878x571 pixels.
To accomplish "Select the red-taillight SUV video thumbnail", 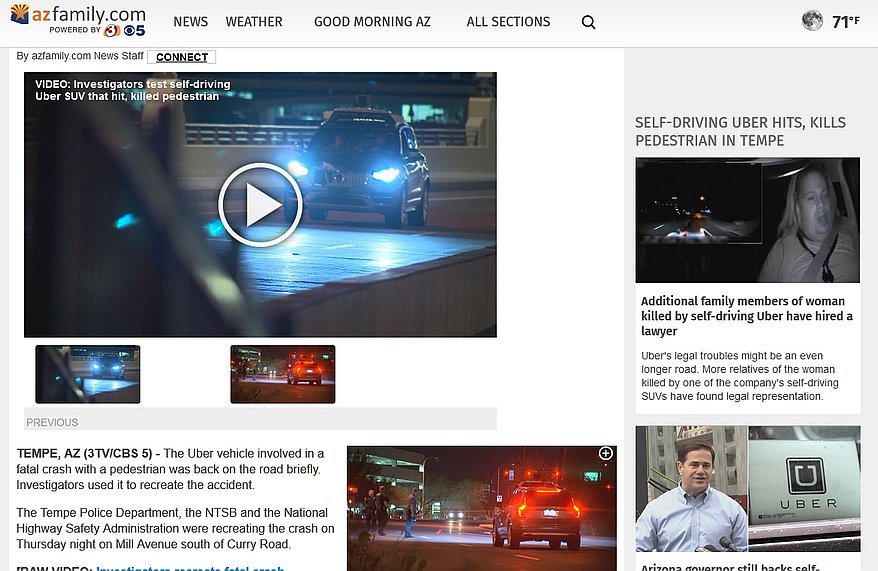I will click(283, 374).
